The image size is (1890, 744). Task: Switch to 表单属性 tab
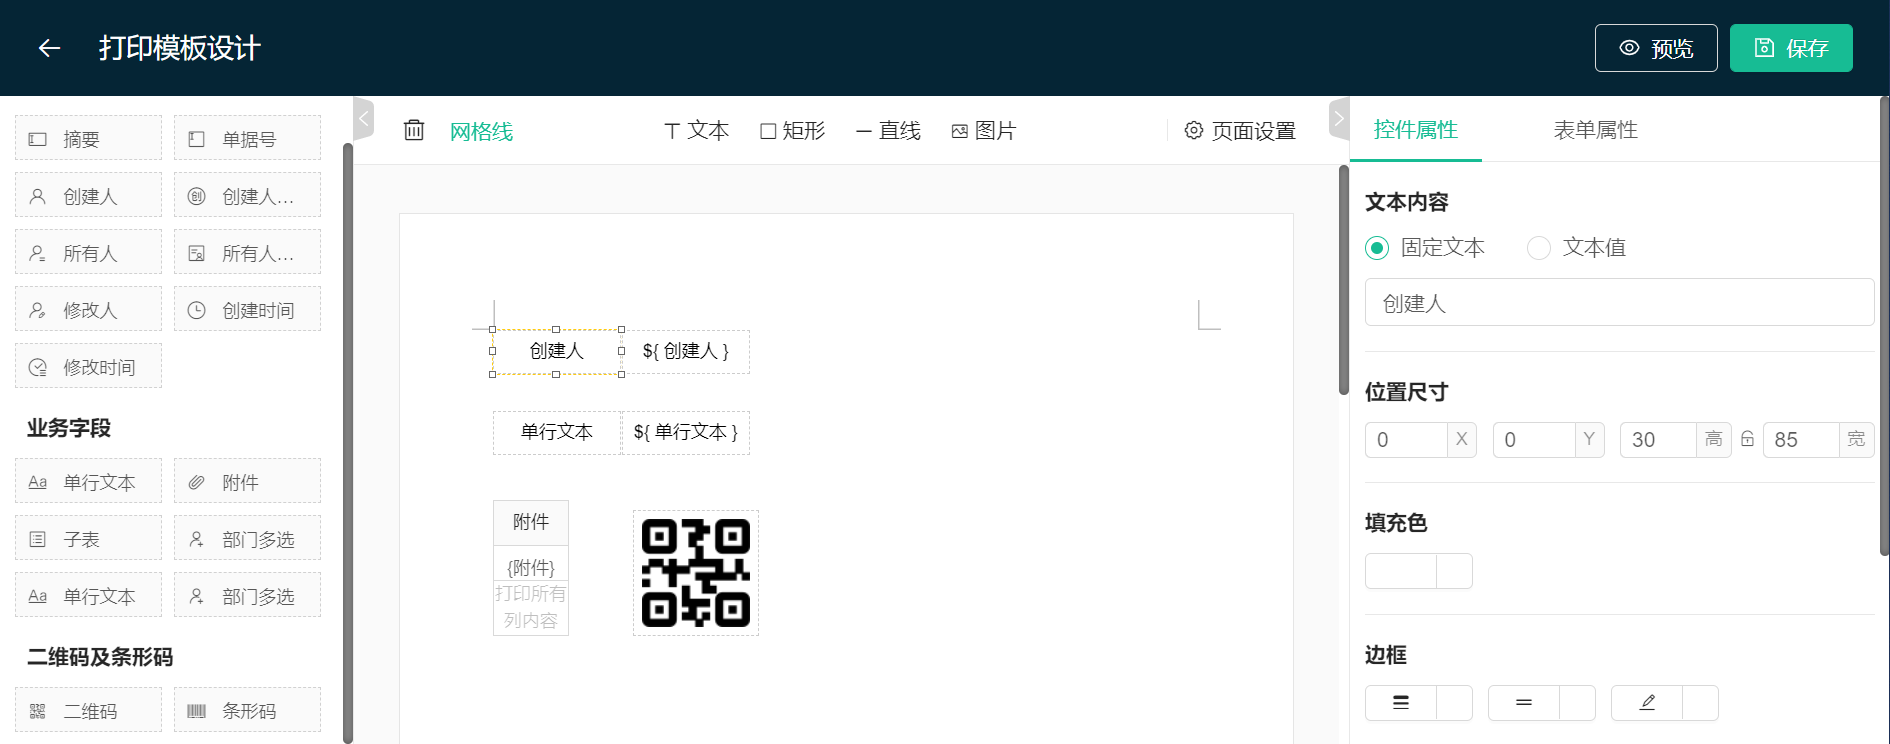1595,130
